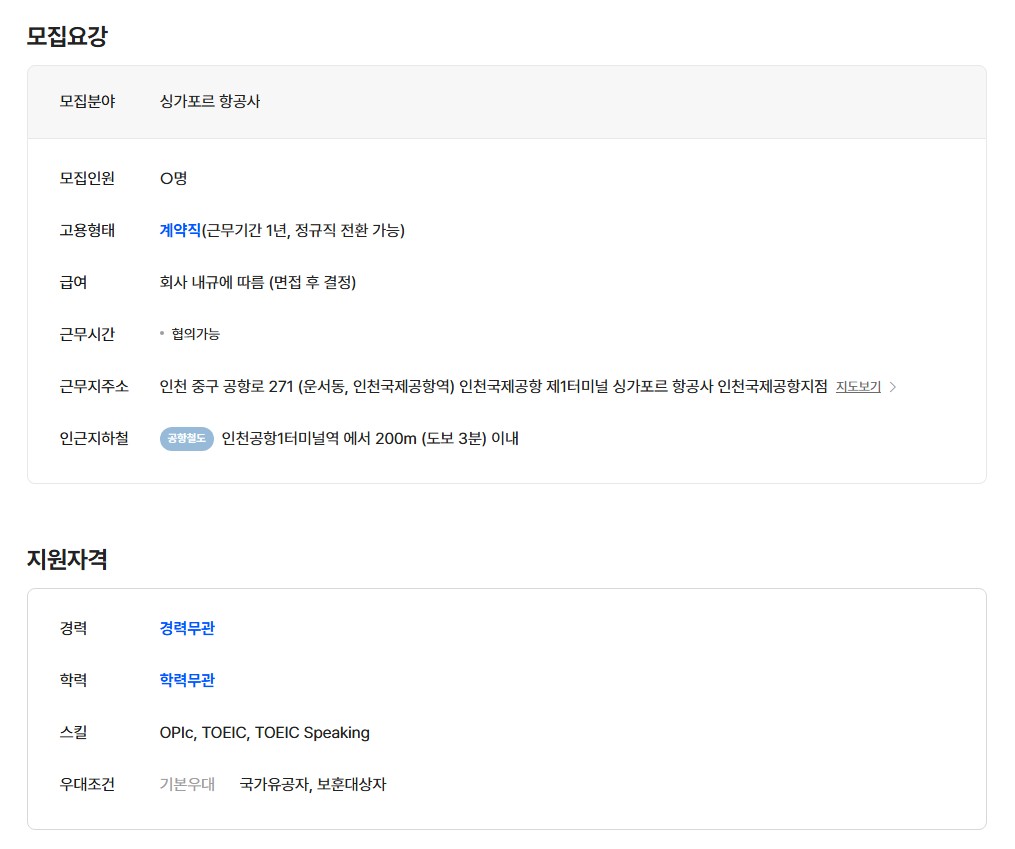Viewport: 1015px width, 849px height.
Task: Select the blue 학력무관 text
Action: [x=187, y=681]
